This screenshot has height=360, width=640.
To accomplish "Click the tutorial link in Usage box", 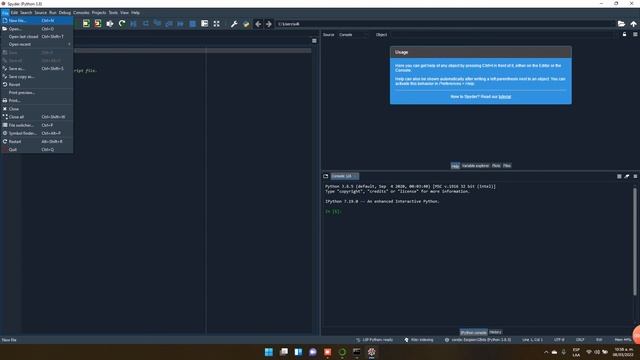I will click(x=505, y=97).
